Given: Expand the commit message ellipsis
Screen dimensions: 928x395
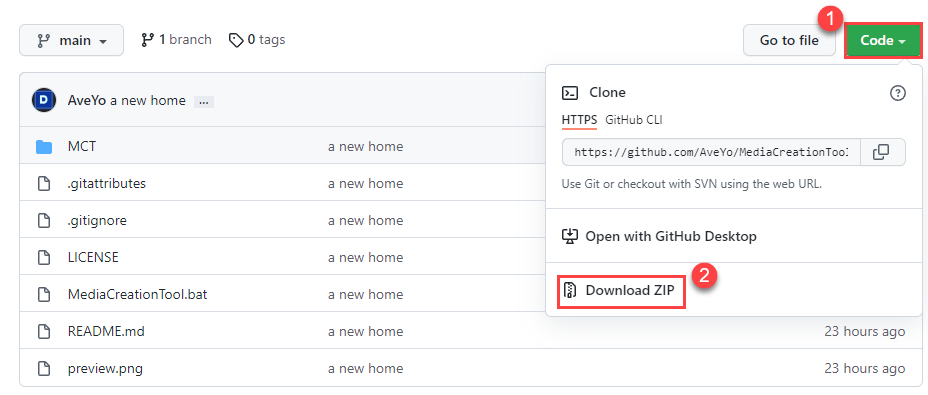Looking at the screenshot, I should [204, 102].
